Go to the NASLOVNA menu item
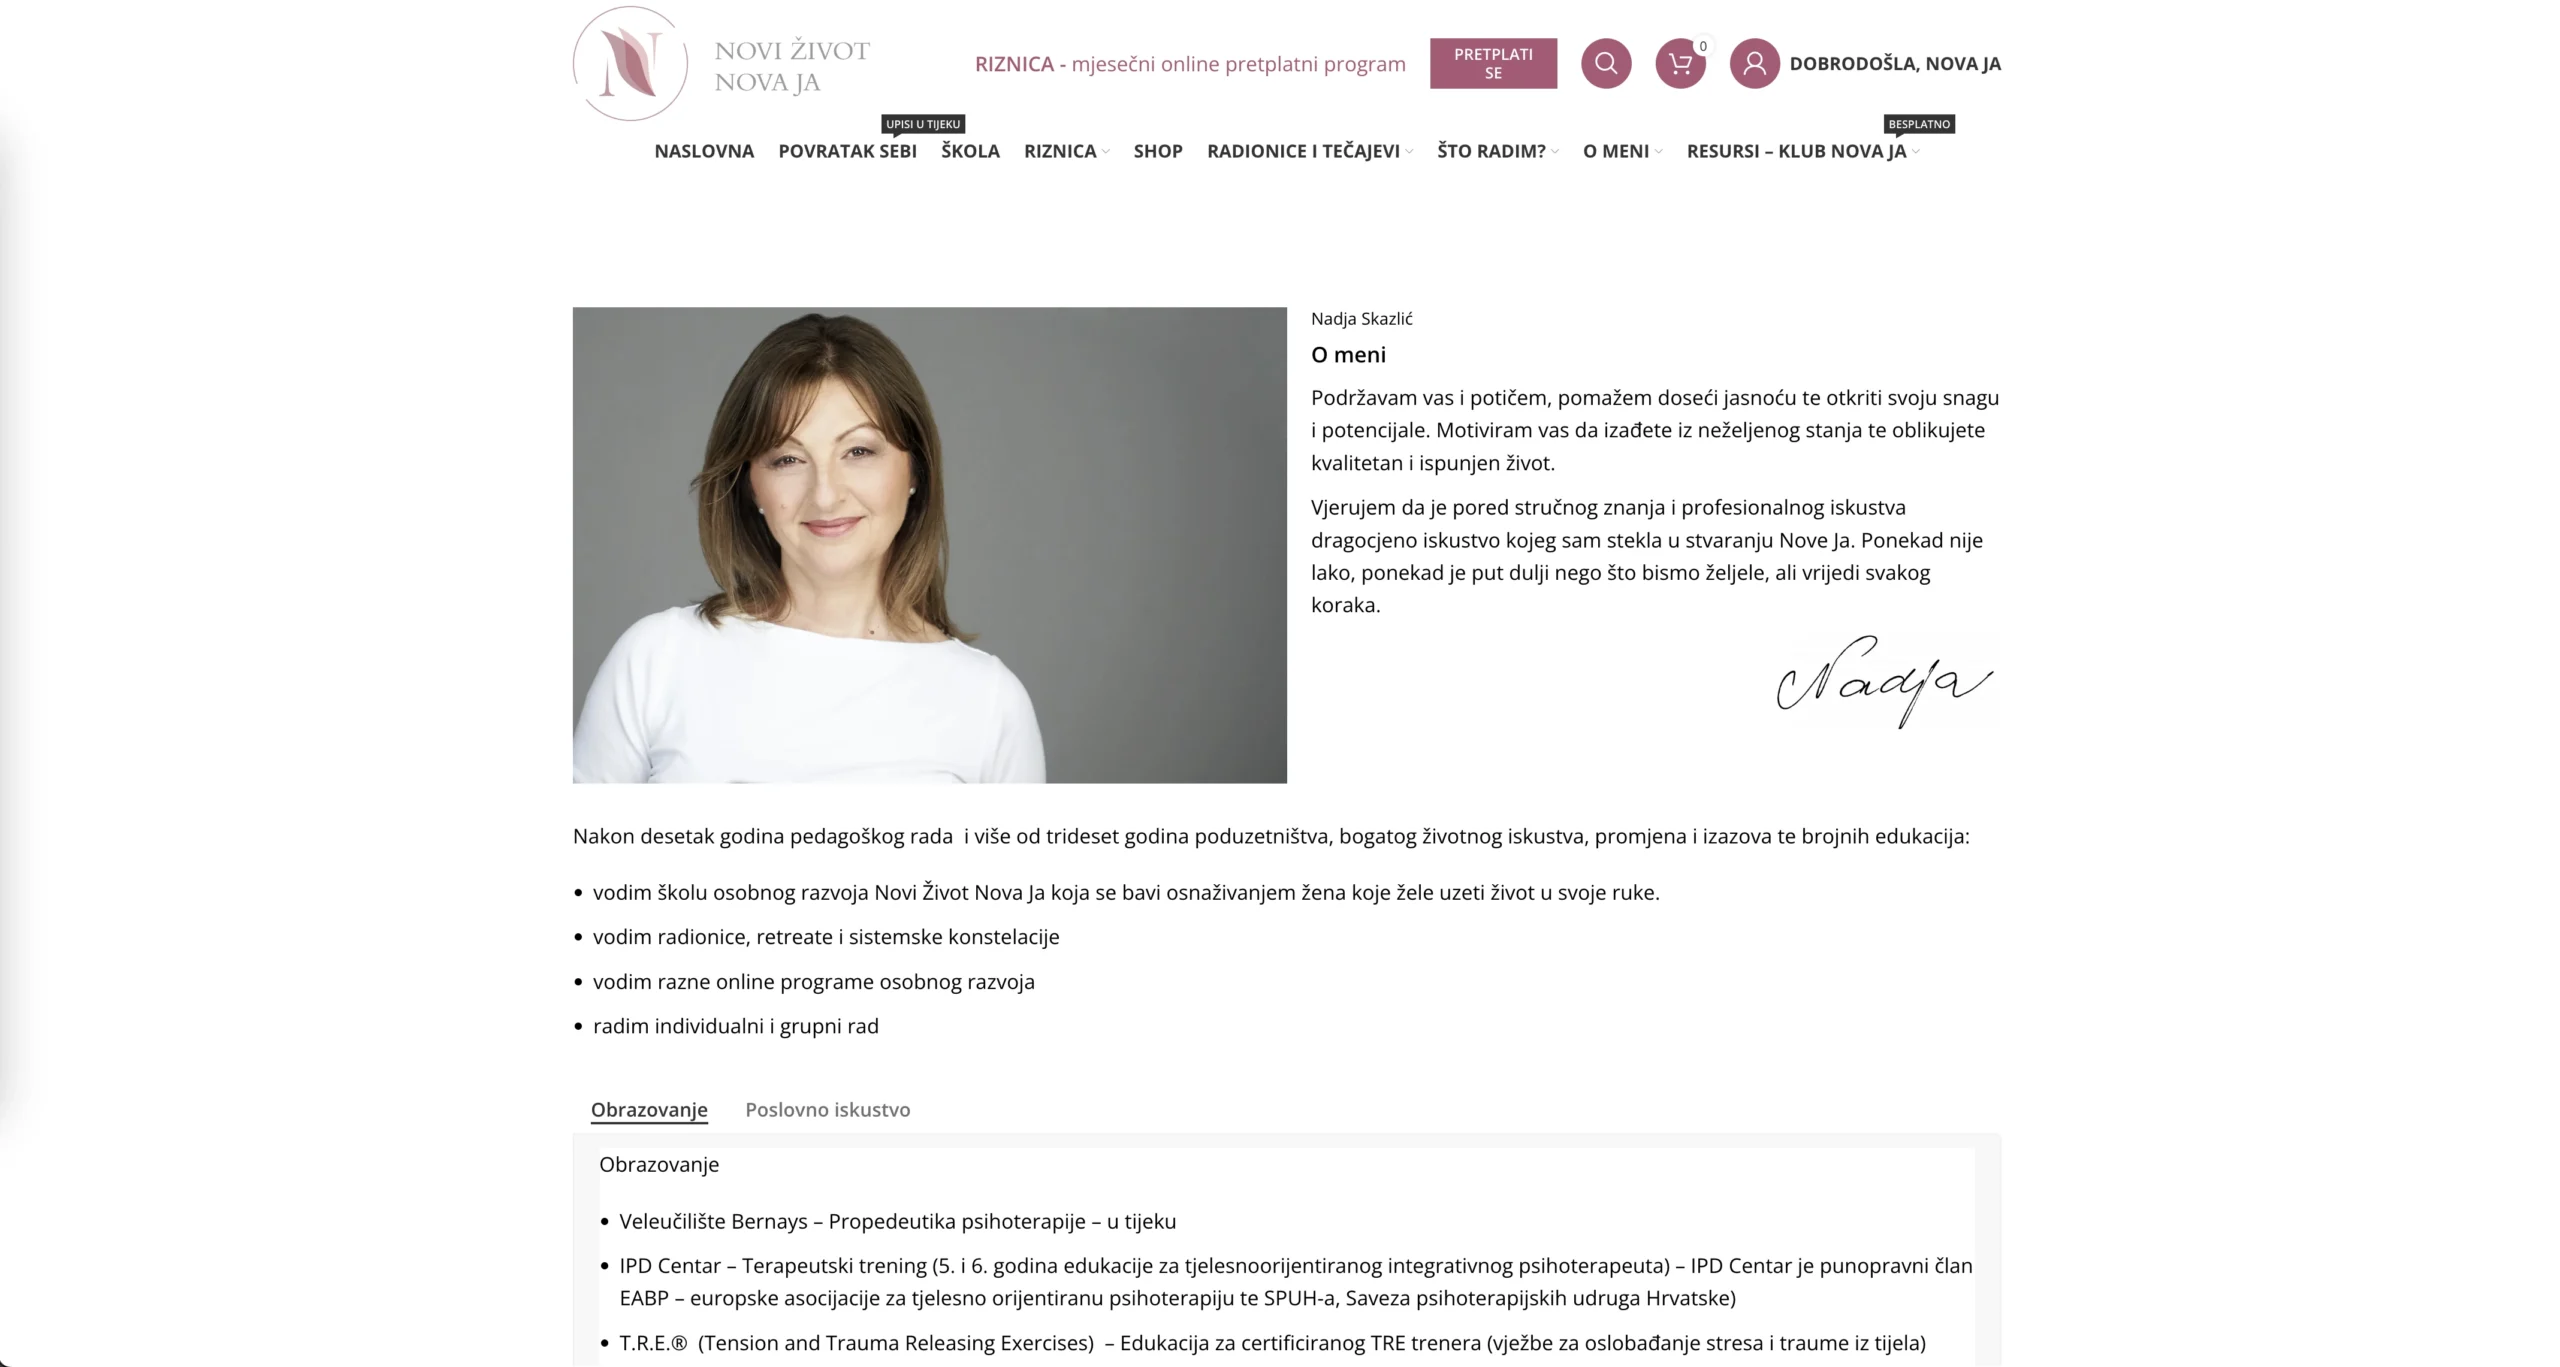2560x1367 pixels. coord(704,151)
